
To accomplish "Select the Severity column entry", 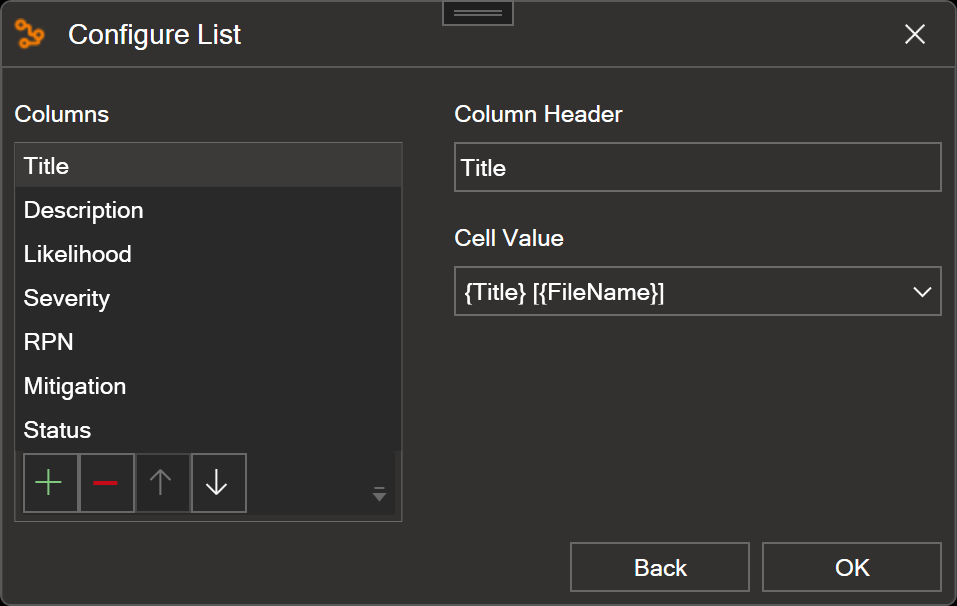I will [x=208, y=298].
